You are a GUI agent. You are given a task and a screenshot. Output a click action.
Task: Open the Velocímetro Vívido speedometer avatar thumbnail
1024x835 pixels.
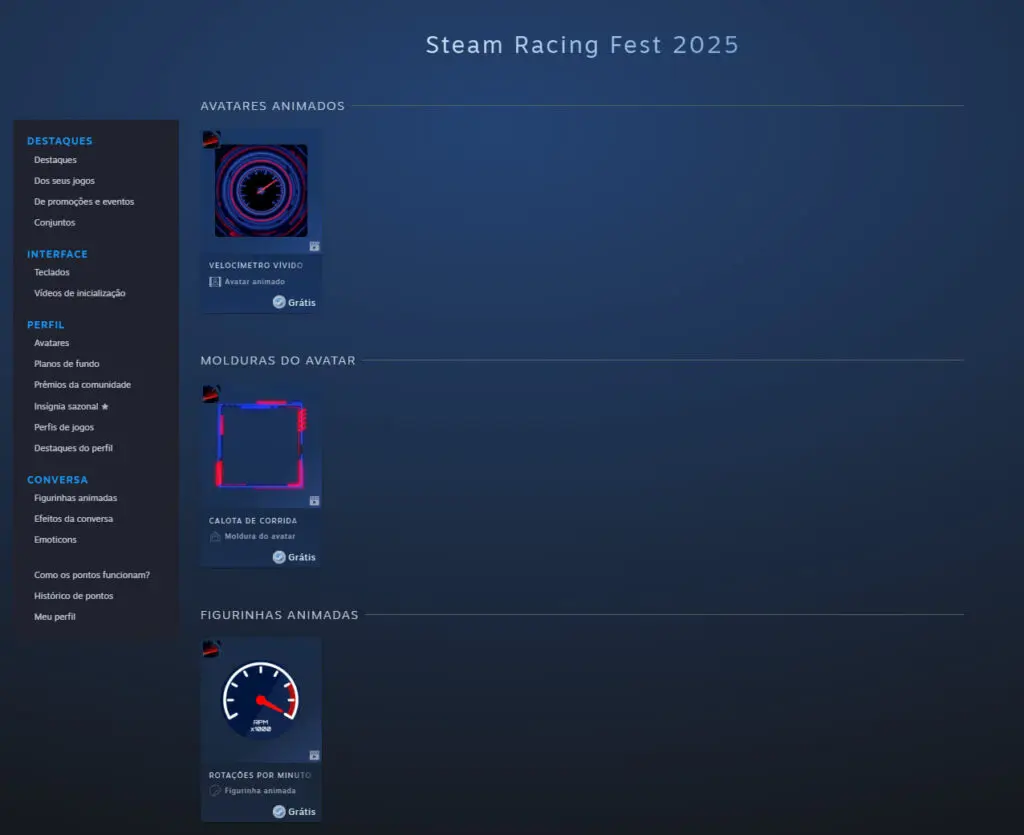(261, 191)
